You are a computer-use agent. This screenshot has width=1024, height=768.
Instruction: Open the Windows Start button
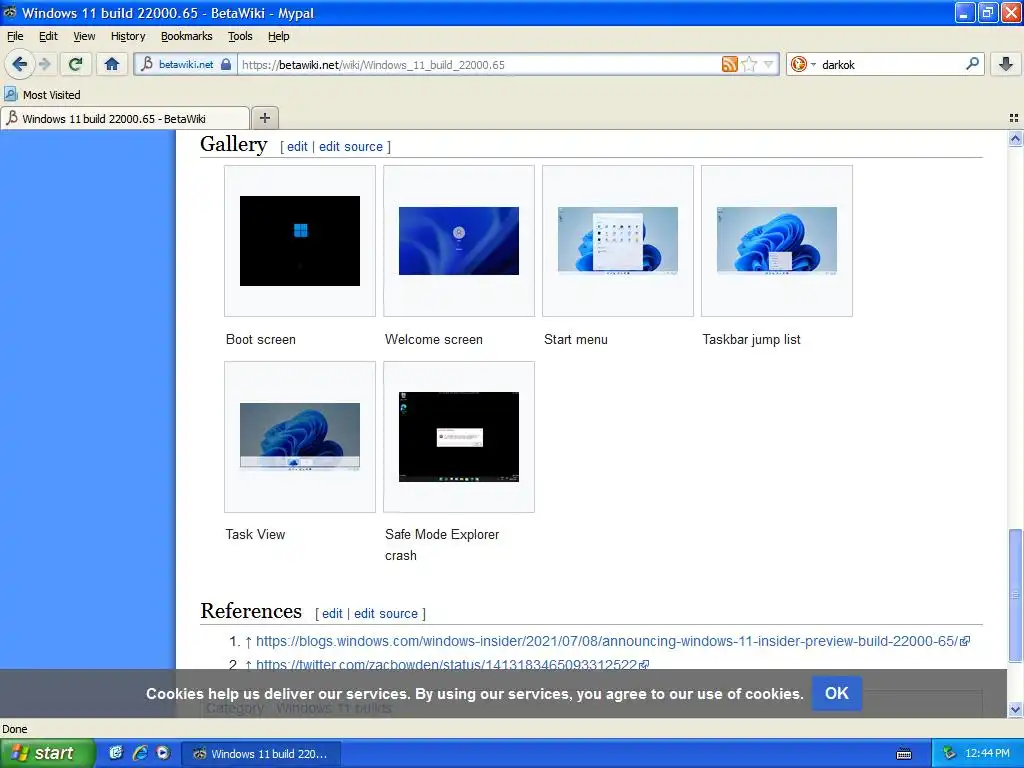(x=47, y=753)
